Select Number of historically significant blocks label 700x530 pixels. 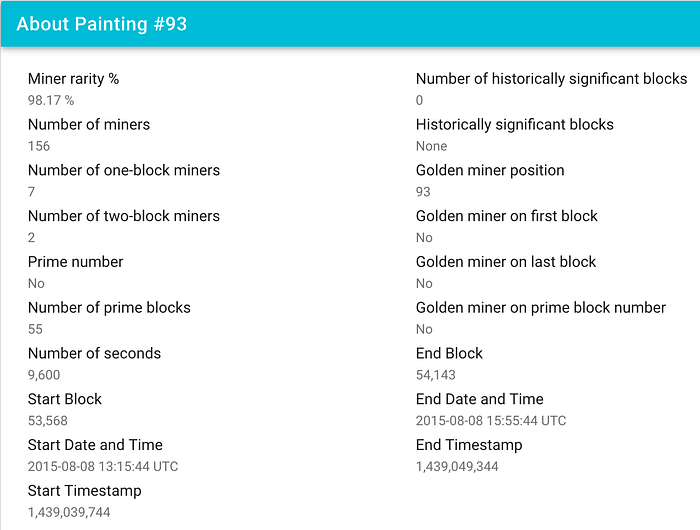551,79
